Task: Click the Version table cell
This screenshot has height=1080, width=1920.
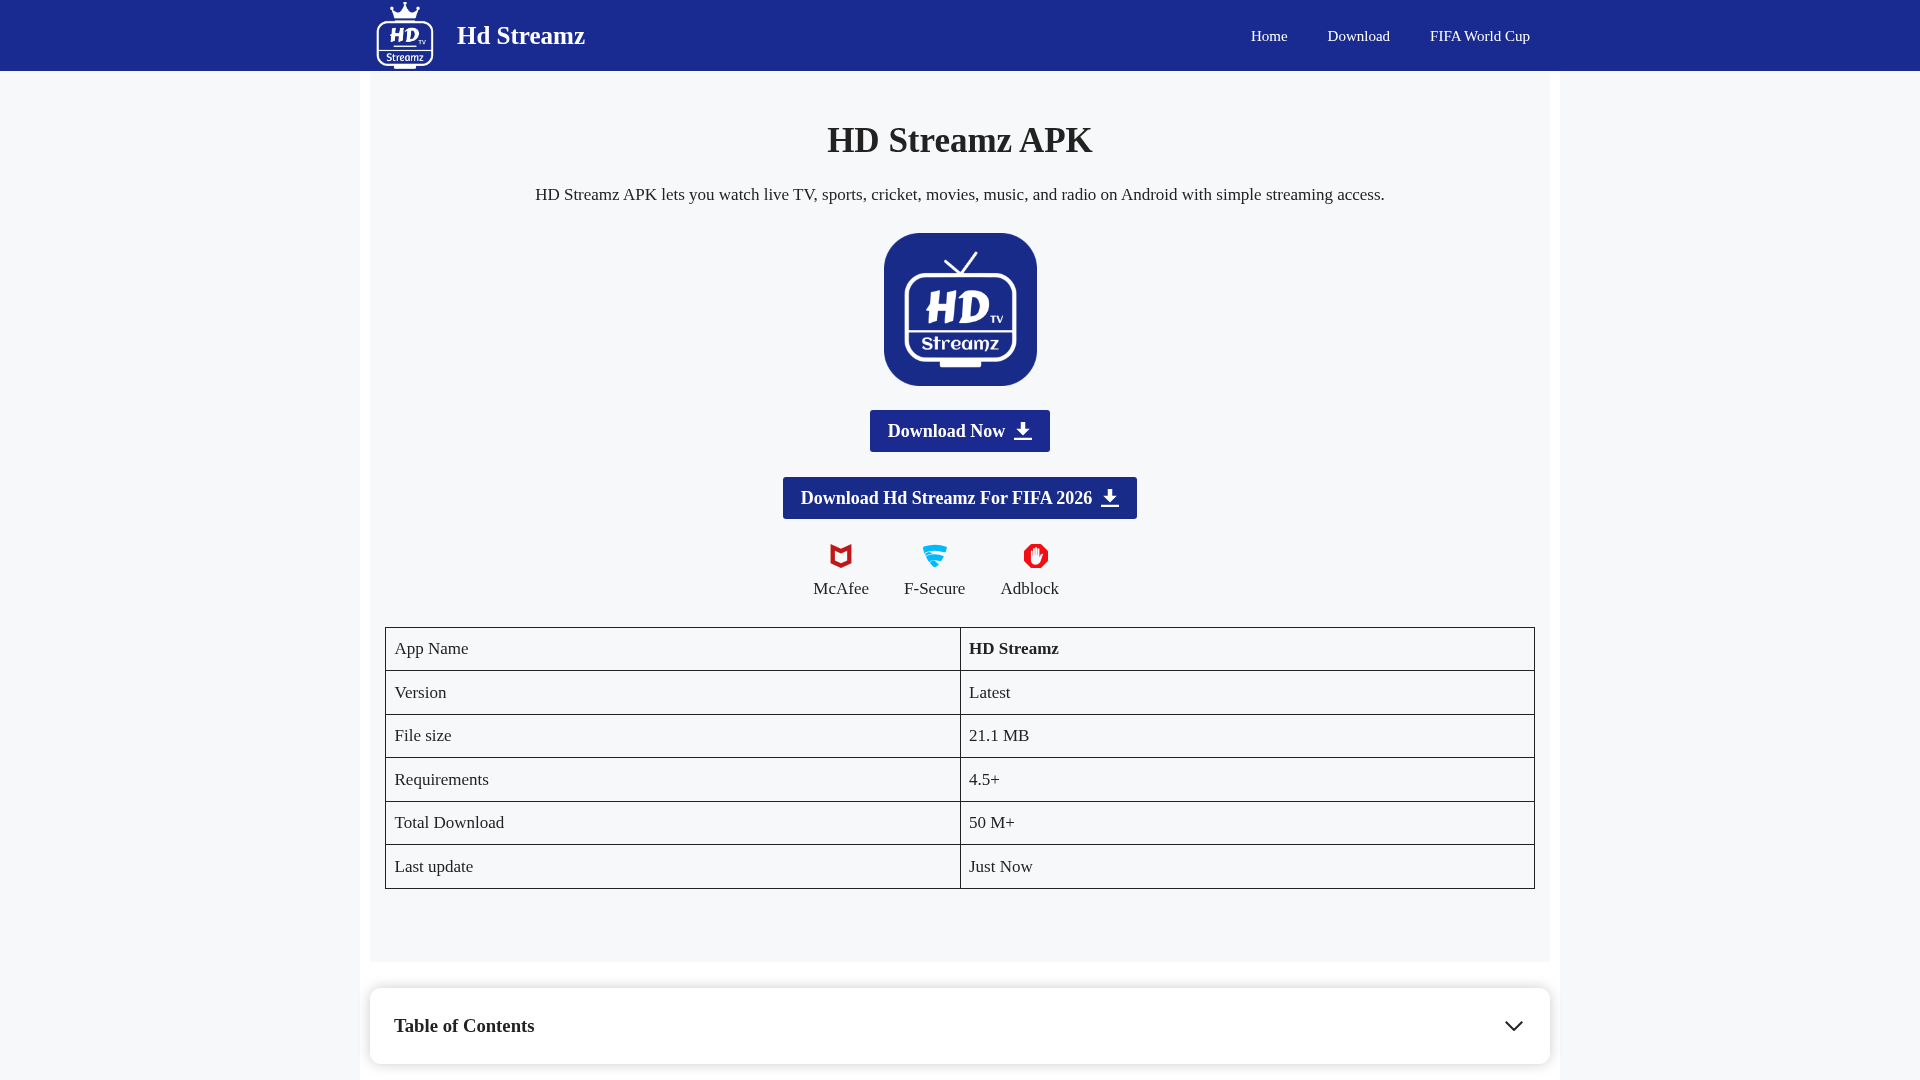Action: coord(673,692)
